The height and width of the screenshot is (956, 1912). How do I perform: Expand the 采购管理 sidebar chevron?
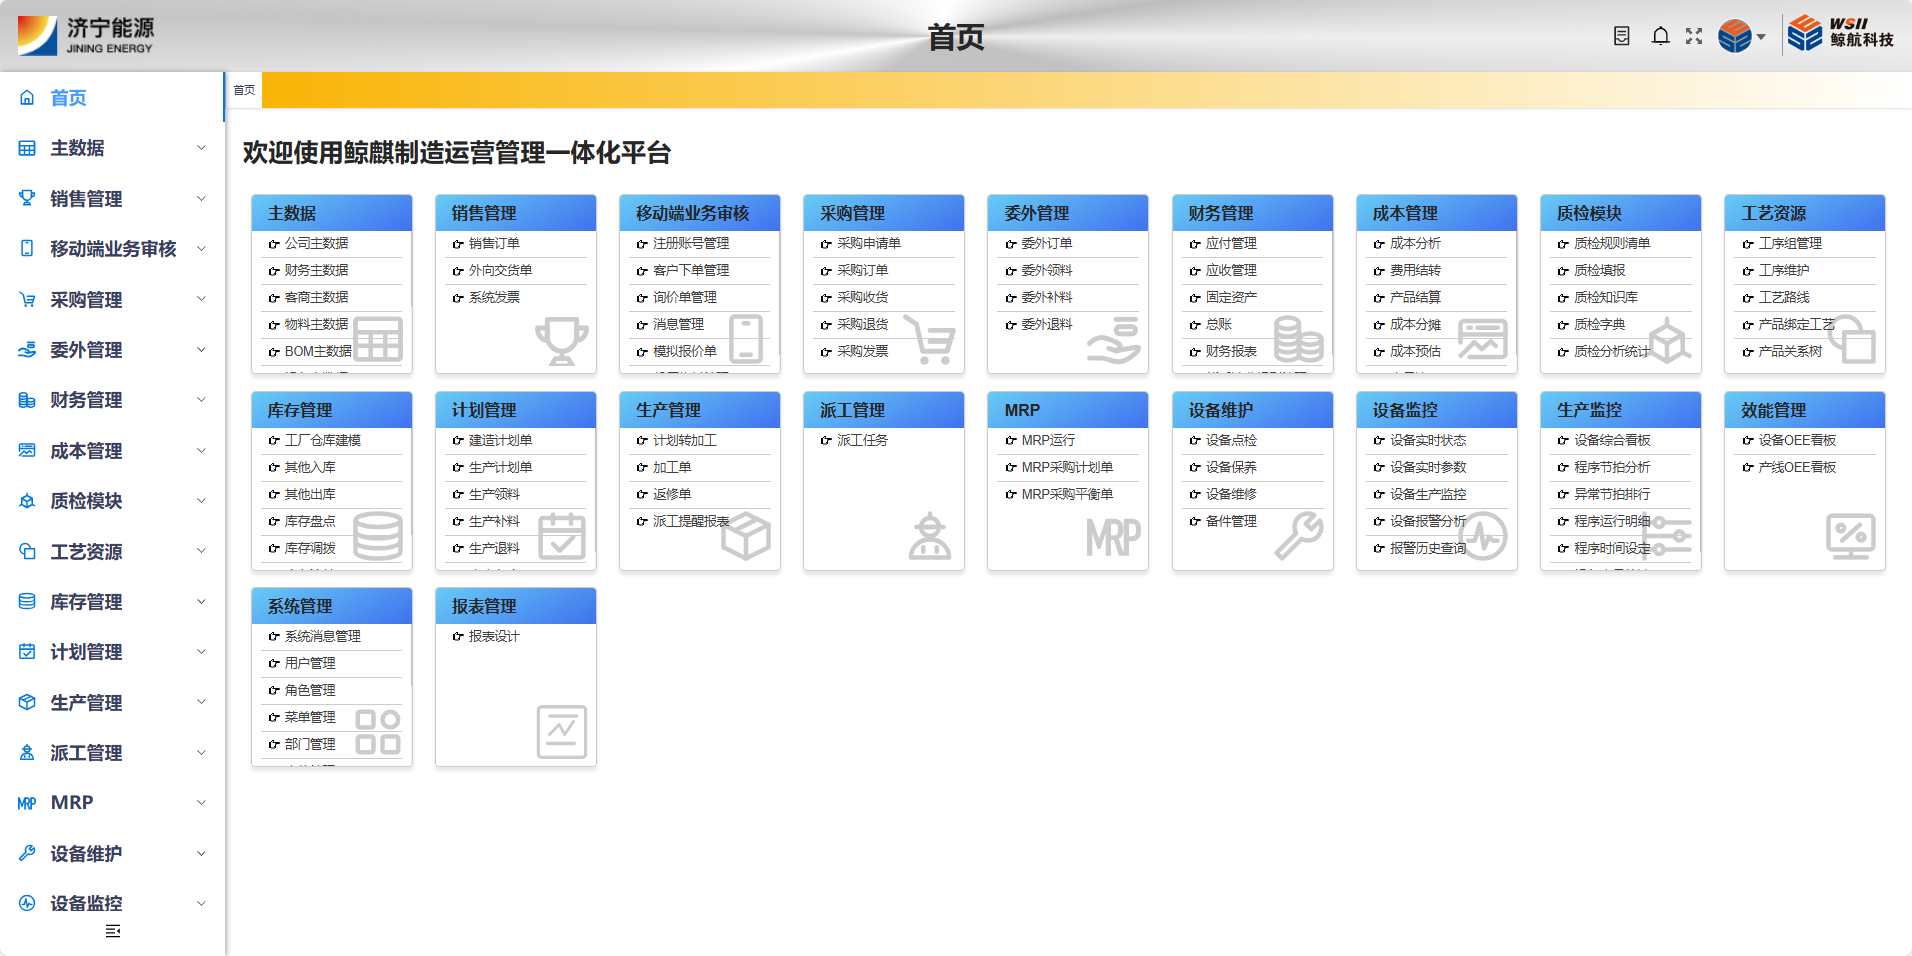tap(201, 299)
